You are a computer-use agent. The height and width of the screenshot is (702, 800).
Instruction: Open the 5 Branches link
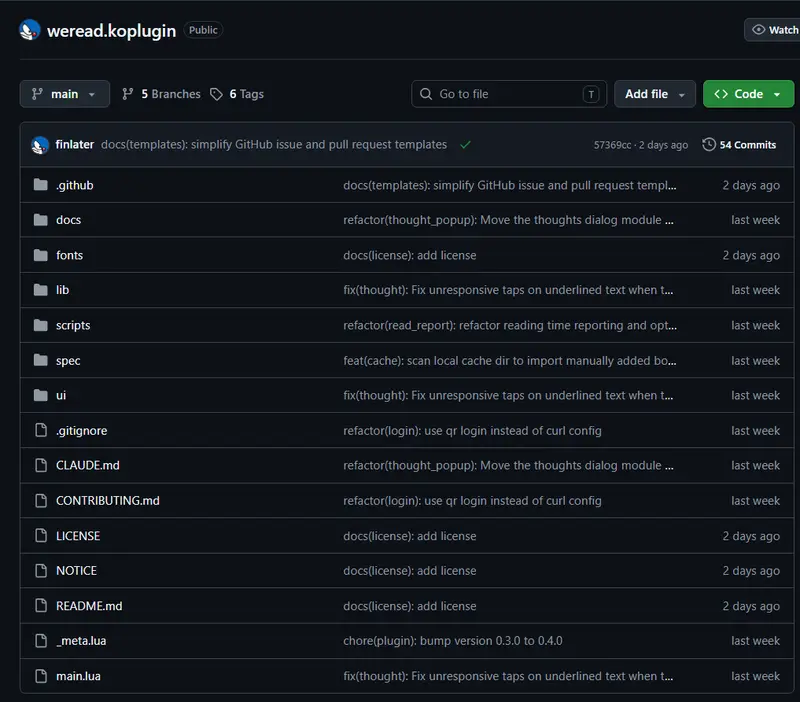pyautogui.click(x=161, y=94)
